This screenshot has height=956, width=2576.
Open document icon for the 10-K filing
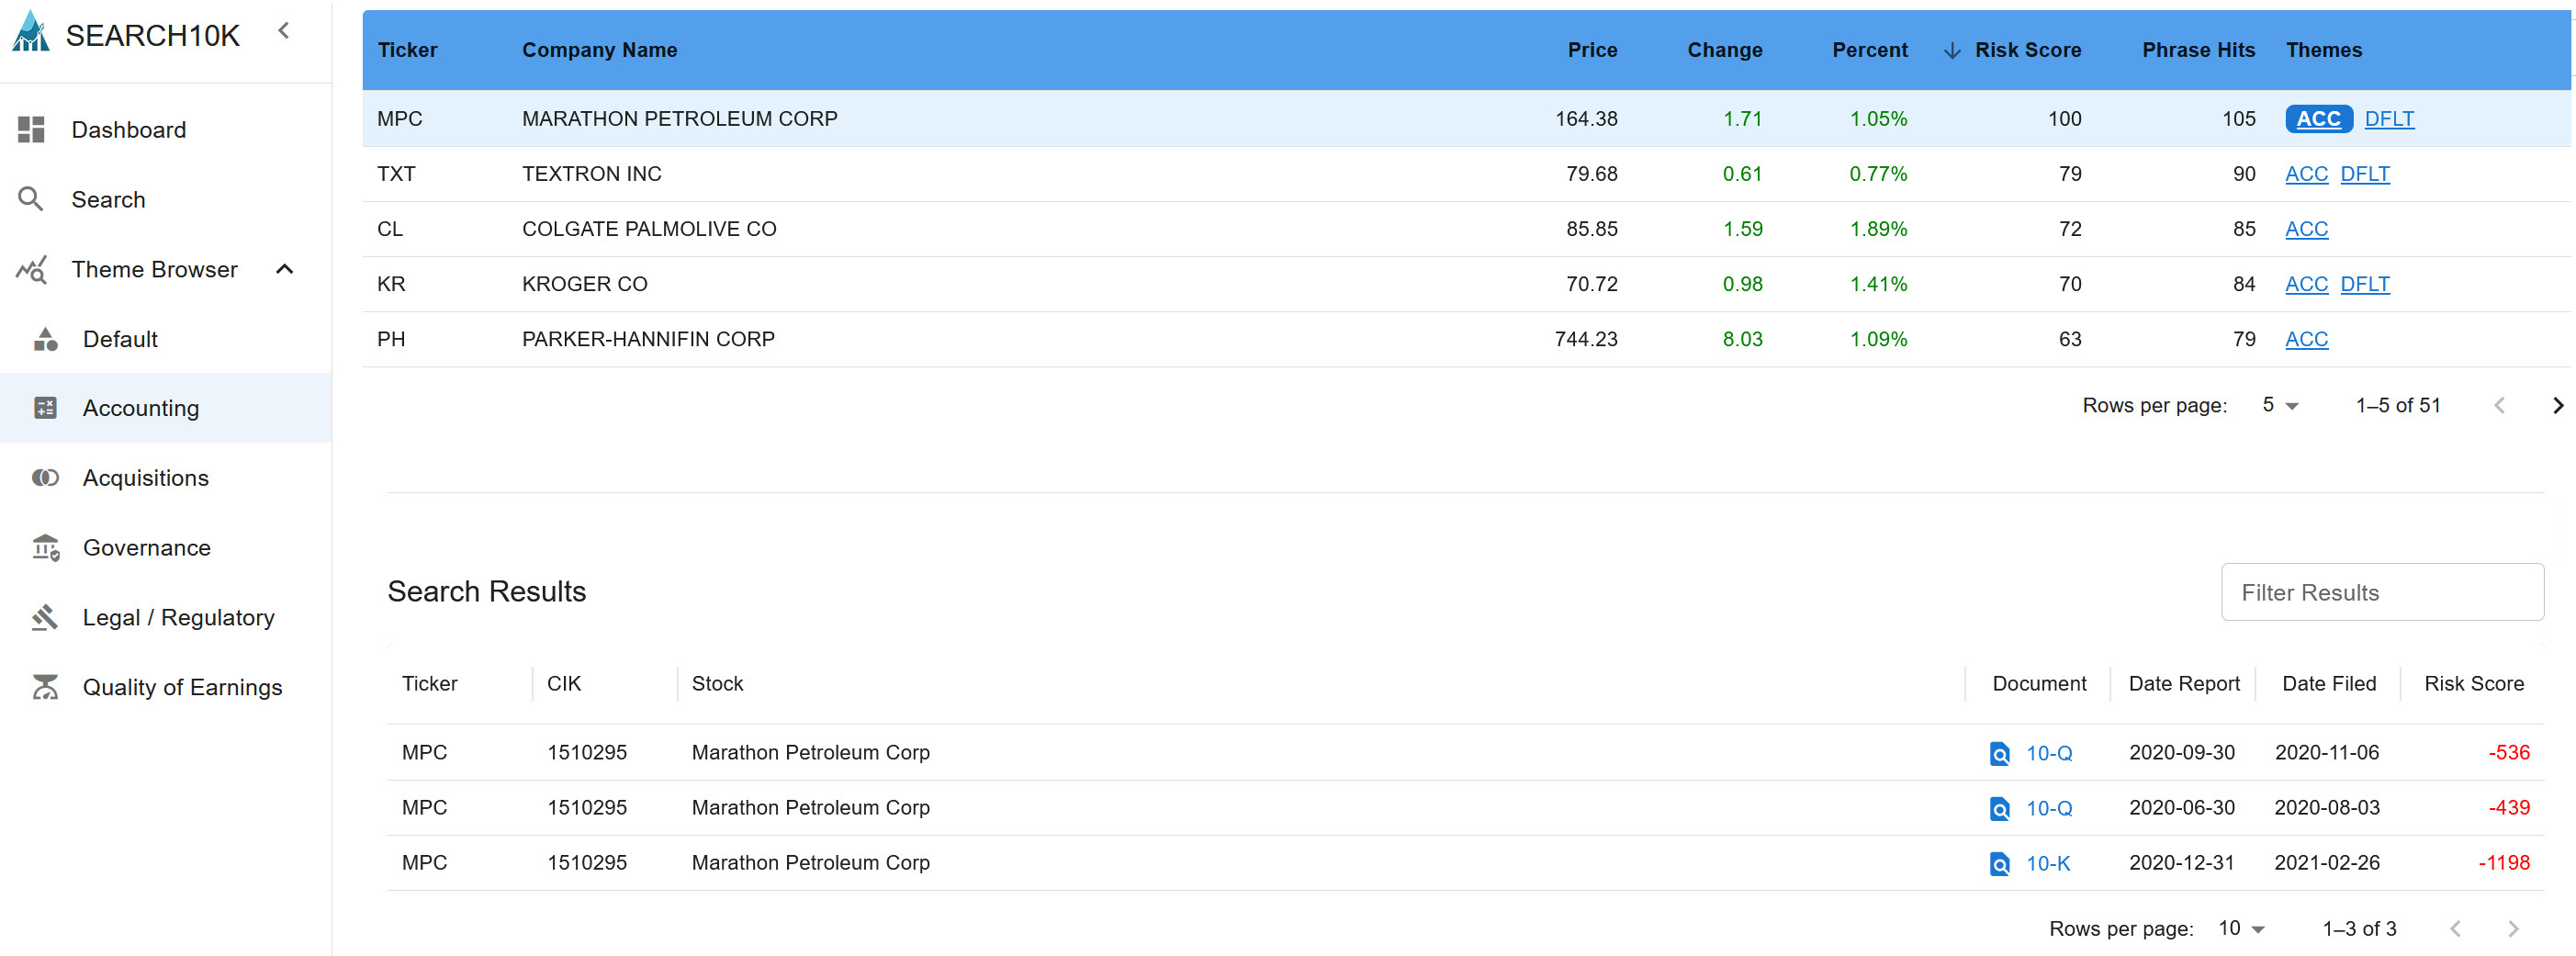(1999, 864)
